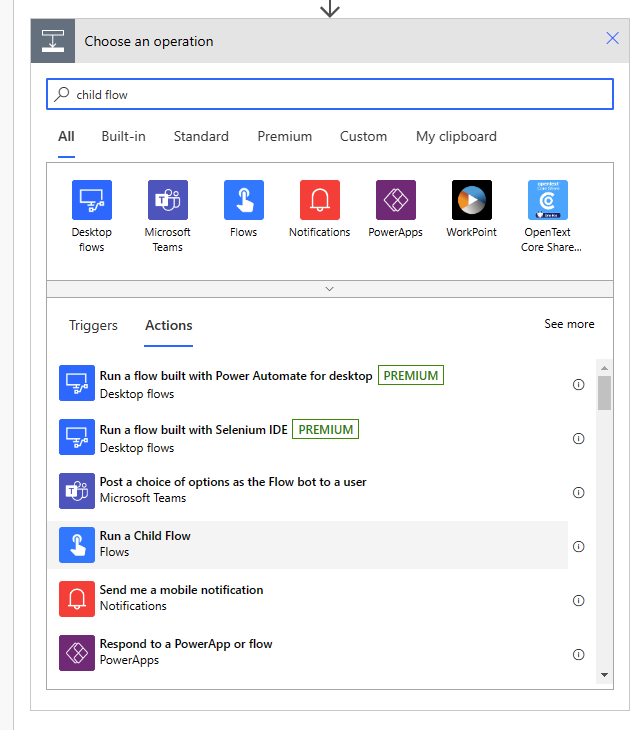
Task: Click the Run a Child Flow action icon
Action: click(77, 545)
